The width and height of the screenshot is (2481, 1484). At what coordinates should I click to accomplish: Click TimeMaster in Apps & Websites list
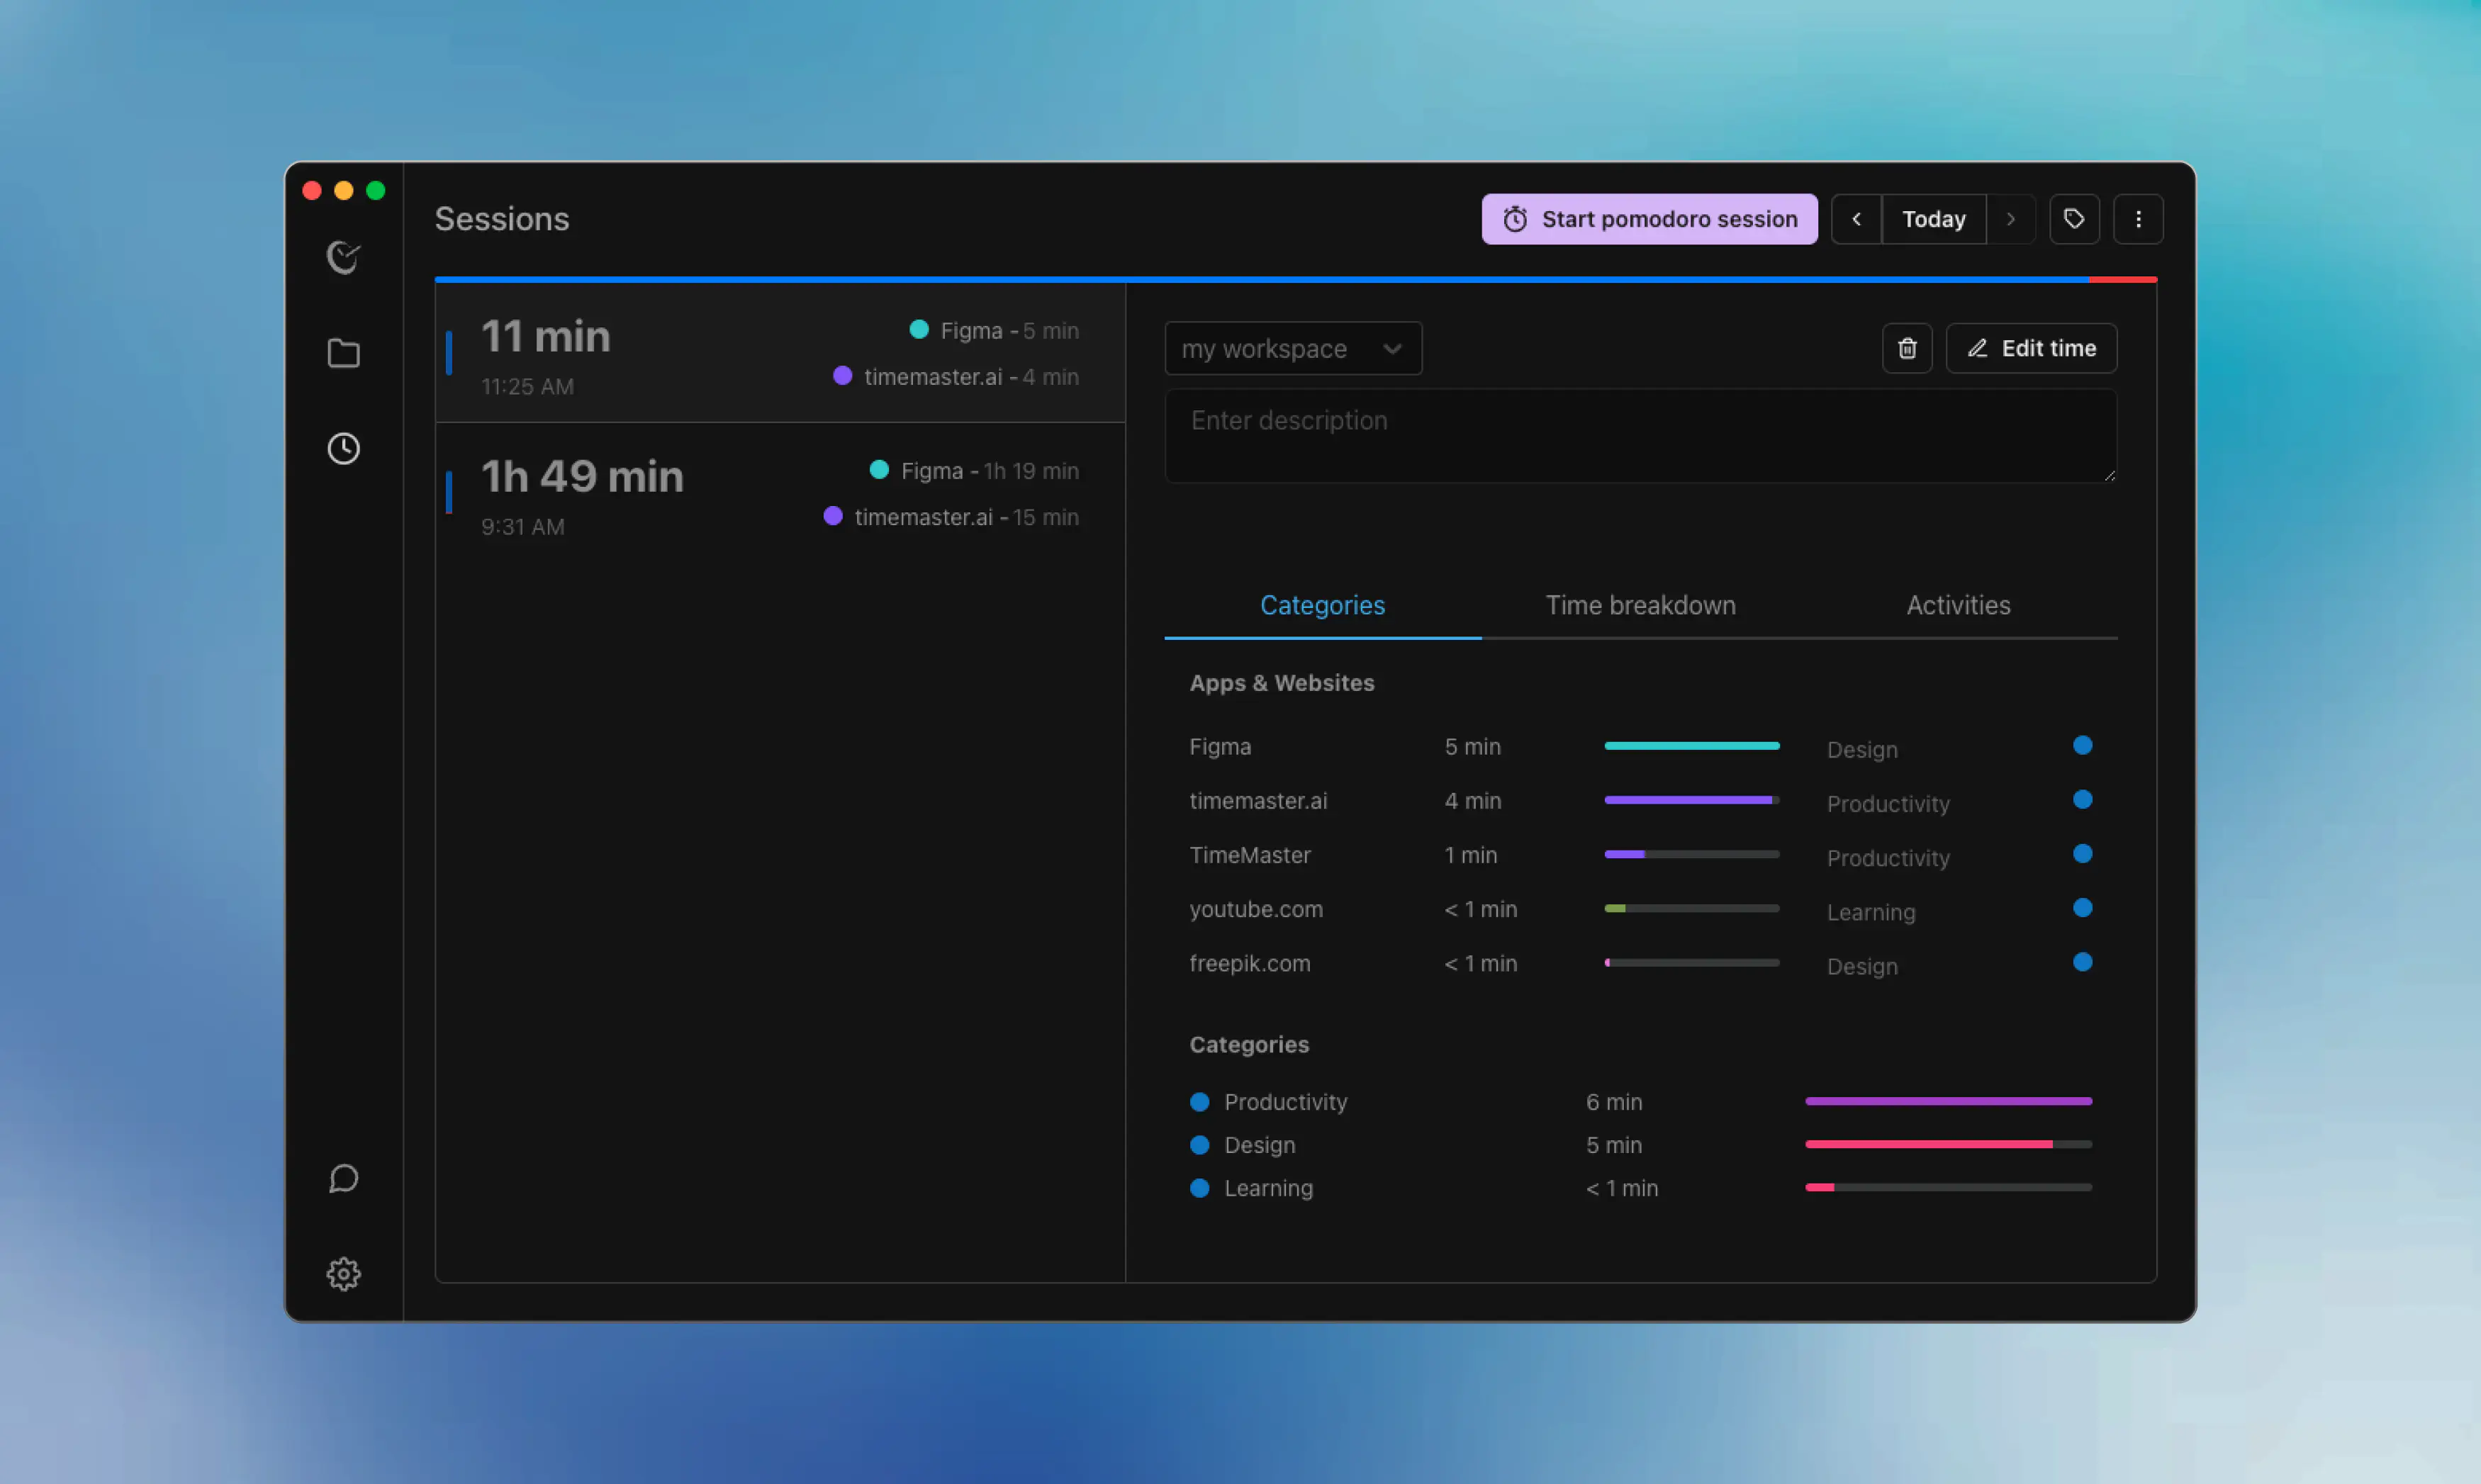tap(1250, 854)
